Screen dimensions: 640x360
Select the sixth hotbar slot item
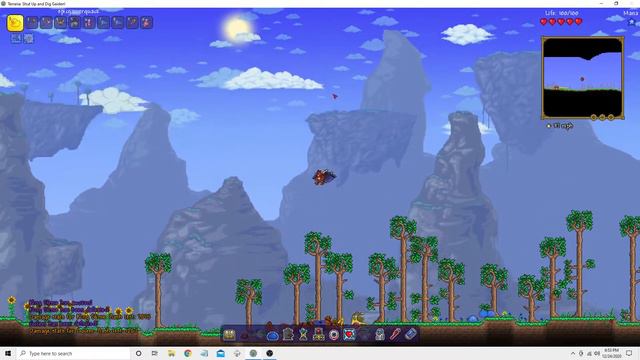pyautogui.click(x=89, y=22)
